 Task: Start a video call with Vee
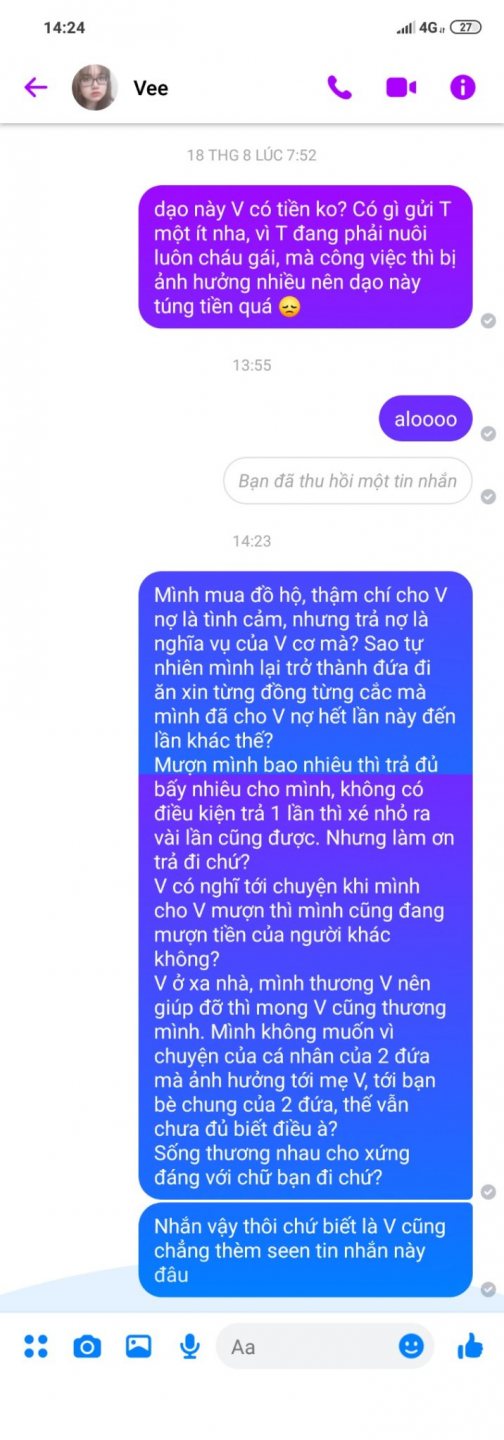click(401, 87)
